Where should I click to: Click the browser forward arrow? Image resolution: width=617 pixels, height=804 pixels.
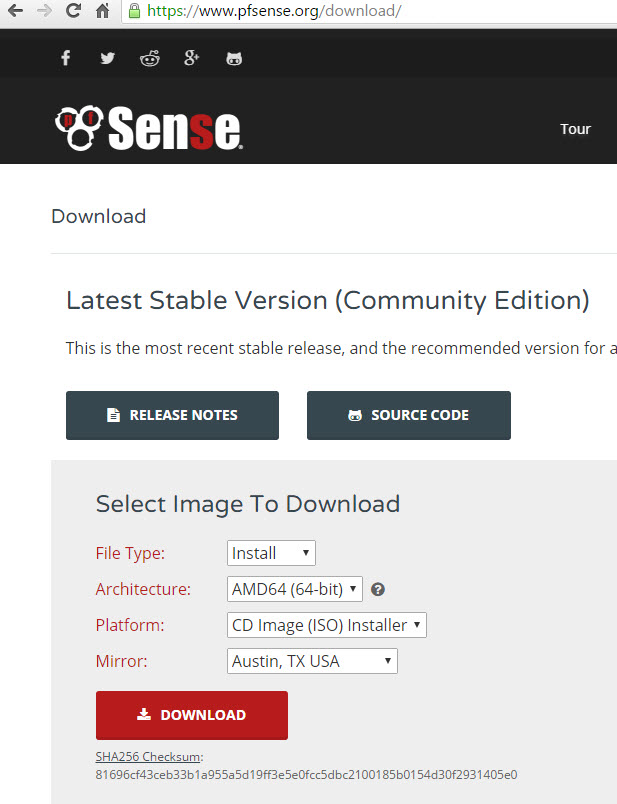[45, 10]
